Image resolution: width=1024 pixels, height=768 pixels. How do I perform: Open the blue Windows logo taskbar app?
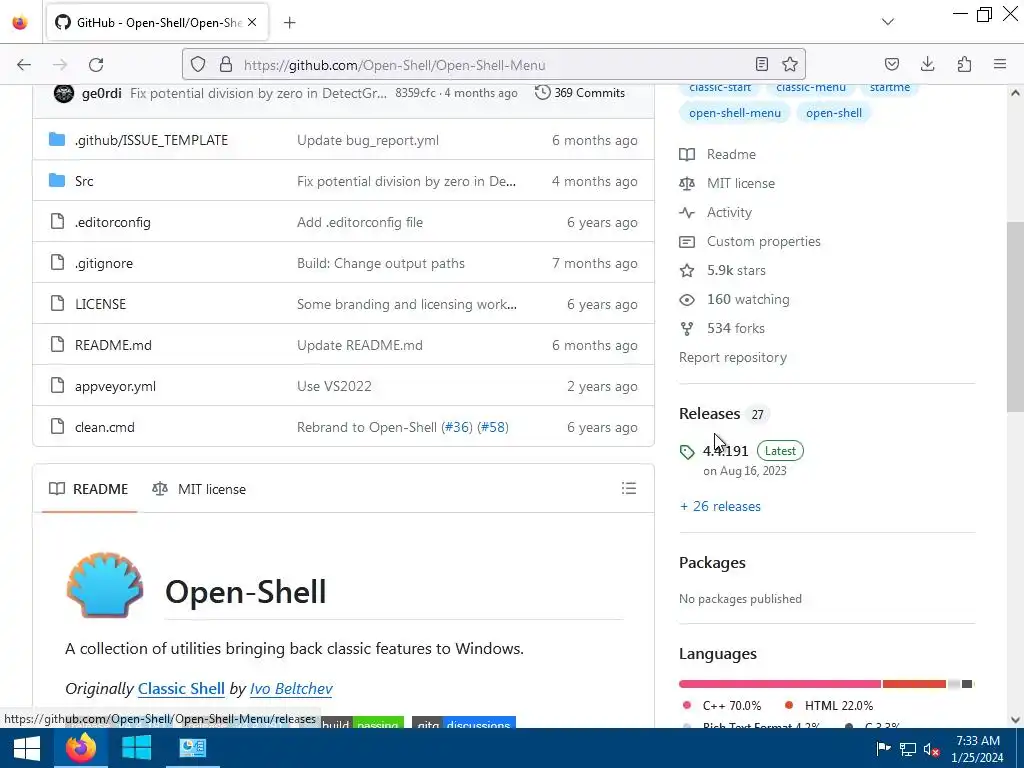point(136,748)
